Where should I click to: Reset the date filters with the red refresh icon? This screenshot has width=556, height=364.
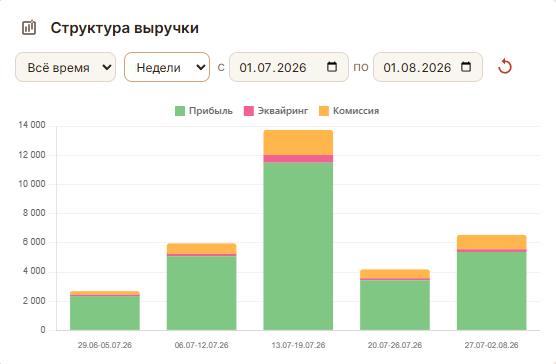pyautogui.click(x=505, y=67)
